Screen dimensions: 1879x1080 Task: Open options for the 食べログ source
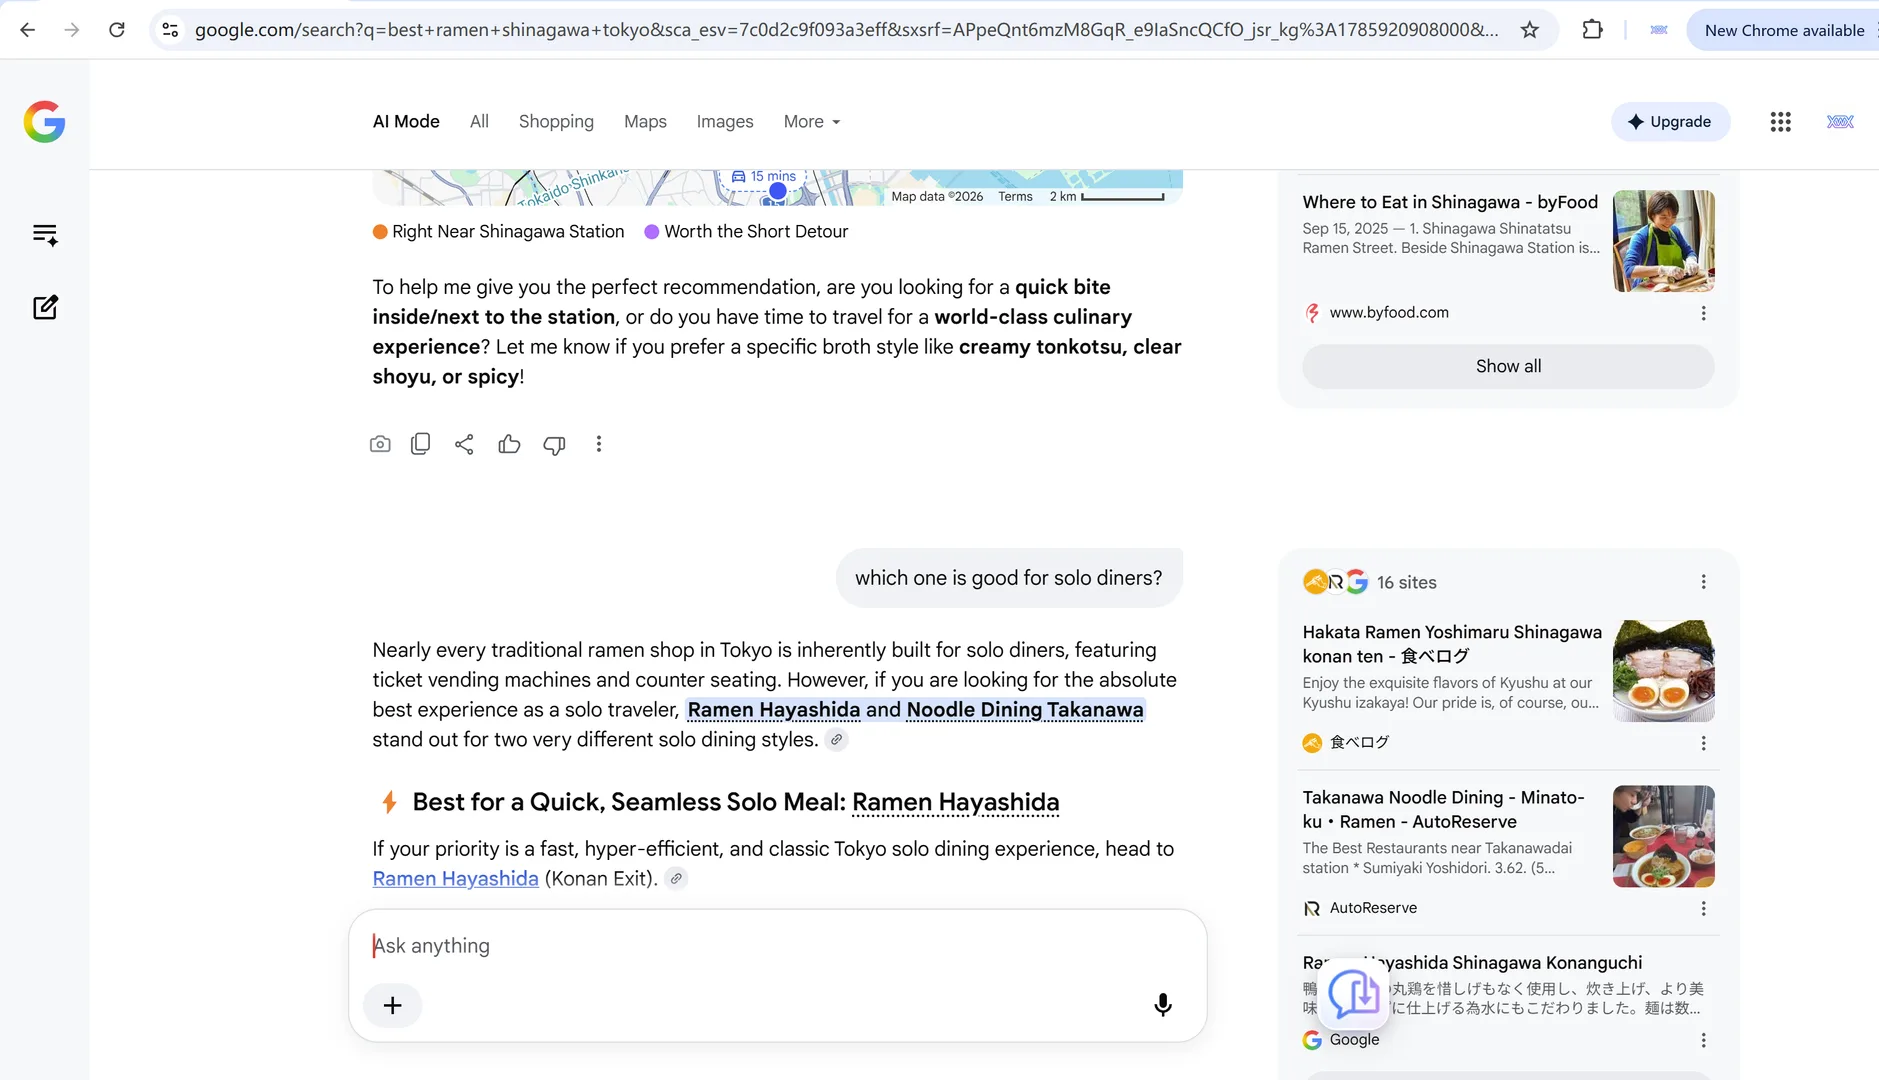[1704, 743]
